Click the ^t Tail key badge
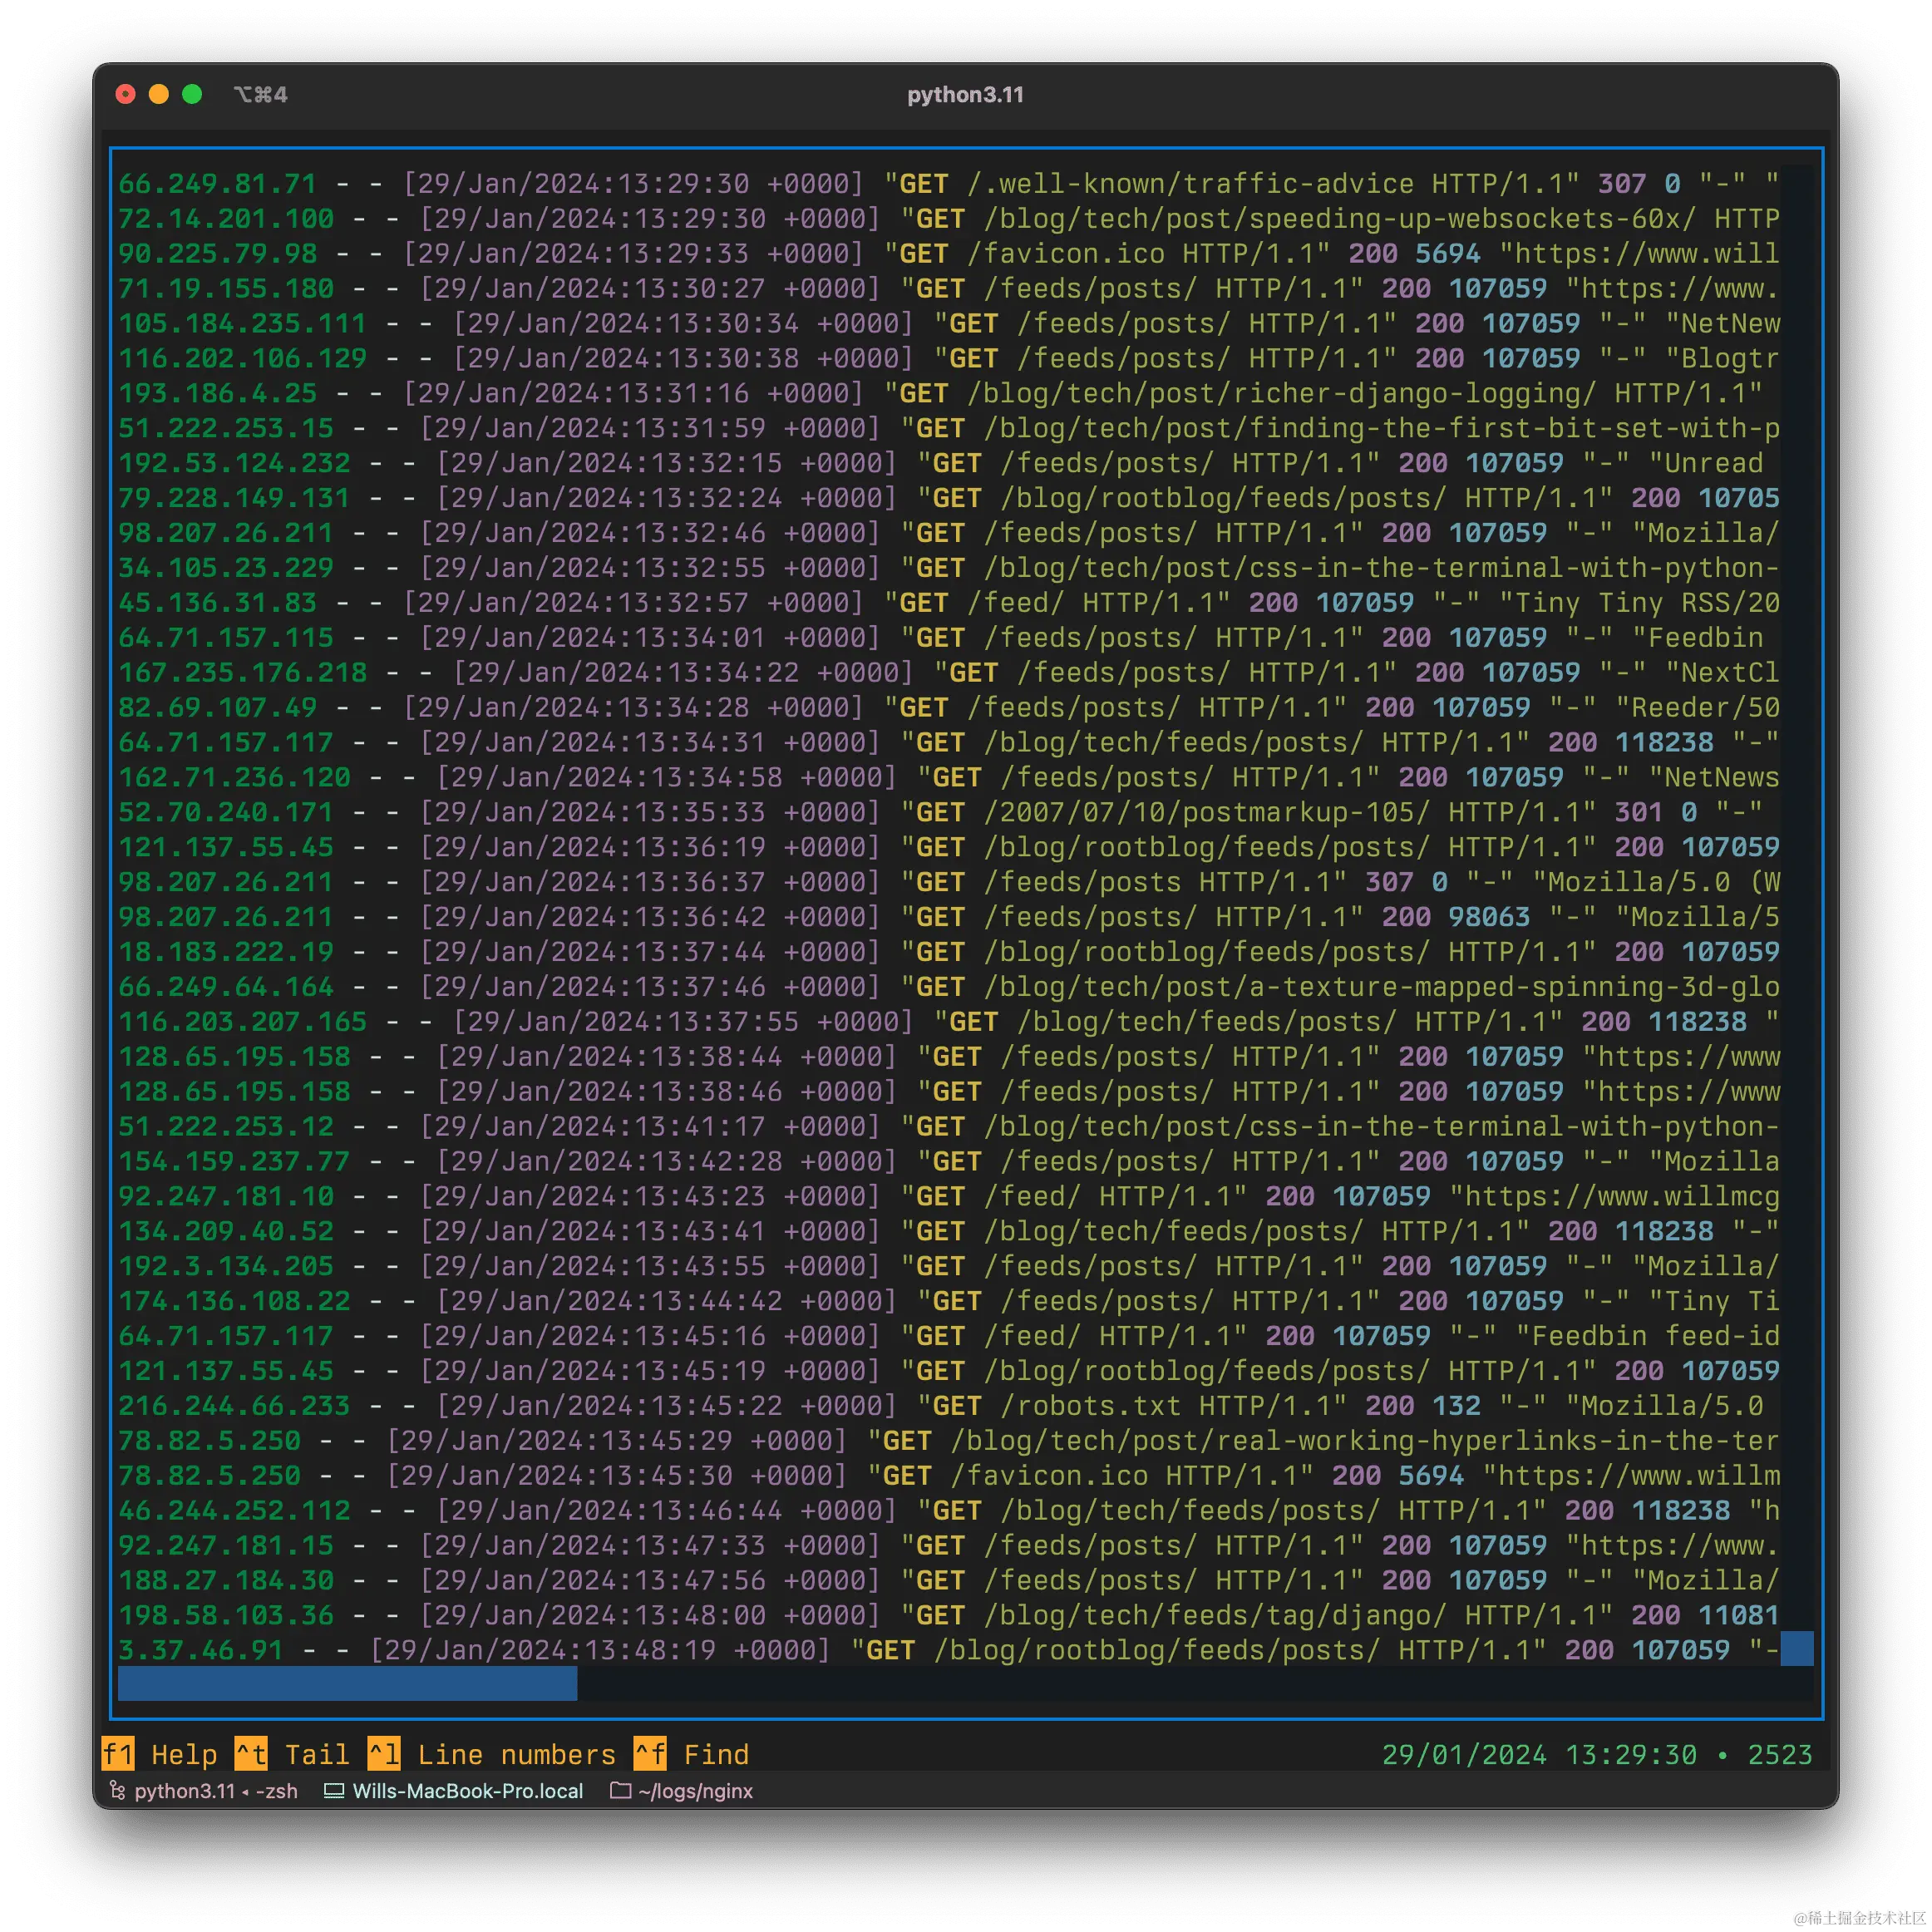 [x=251, y=1755]
